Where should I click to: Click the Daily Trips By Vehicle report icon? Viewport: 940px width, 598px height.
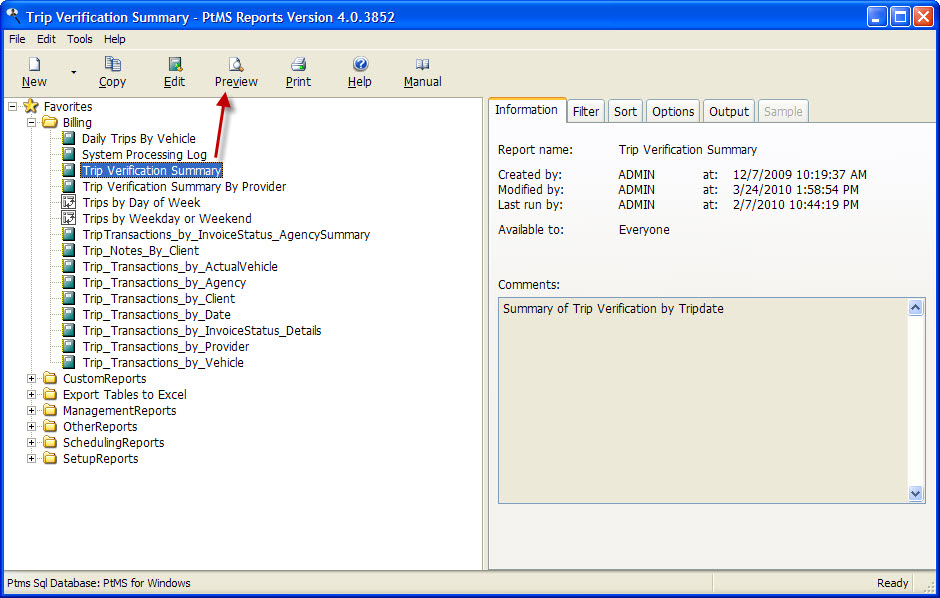69,138
